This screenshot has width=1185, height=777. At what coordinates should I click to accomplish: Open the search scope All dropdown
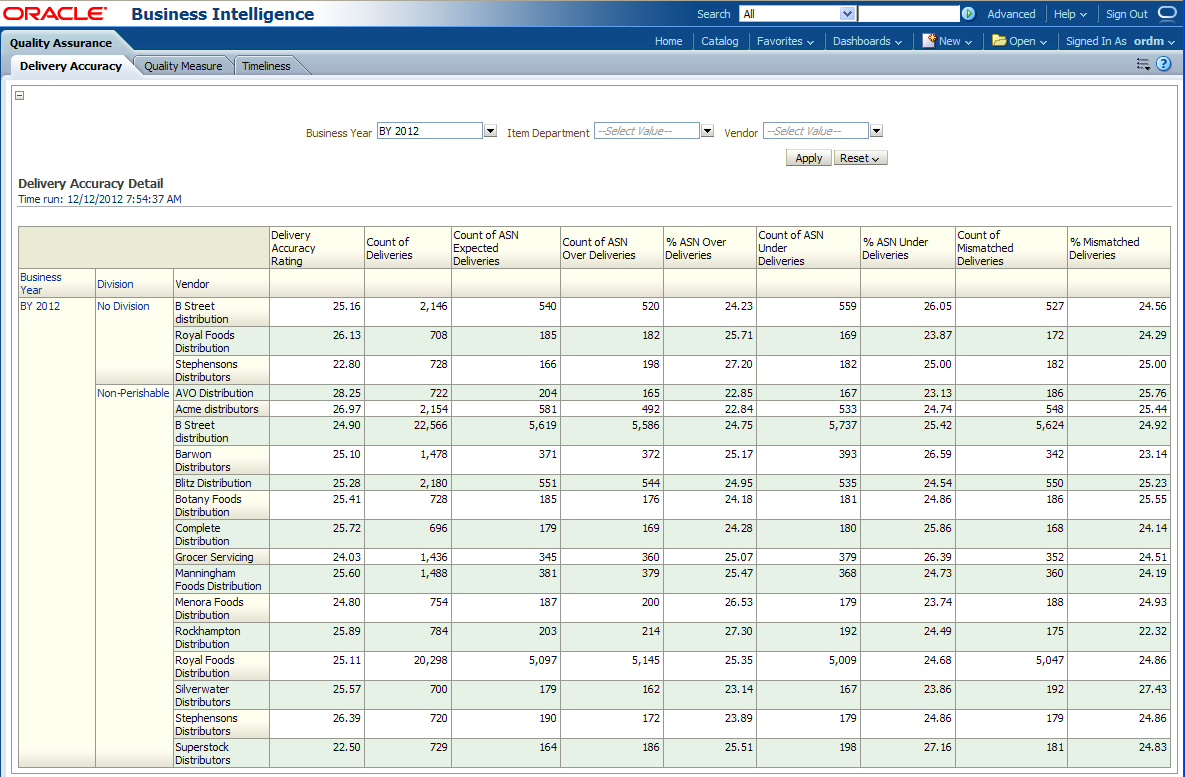click(x=848, y=14)
